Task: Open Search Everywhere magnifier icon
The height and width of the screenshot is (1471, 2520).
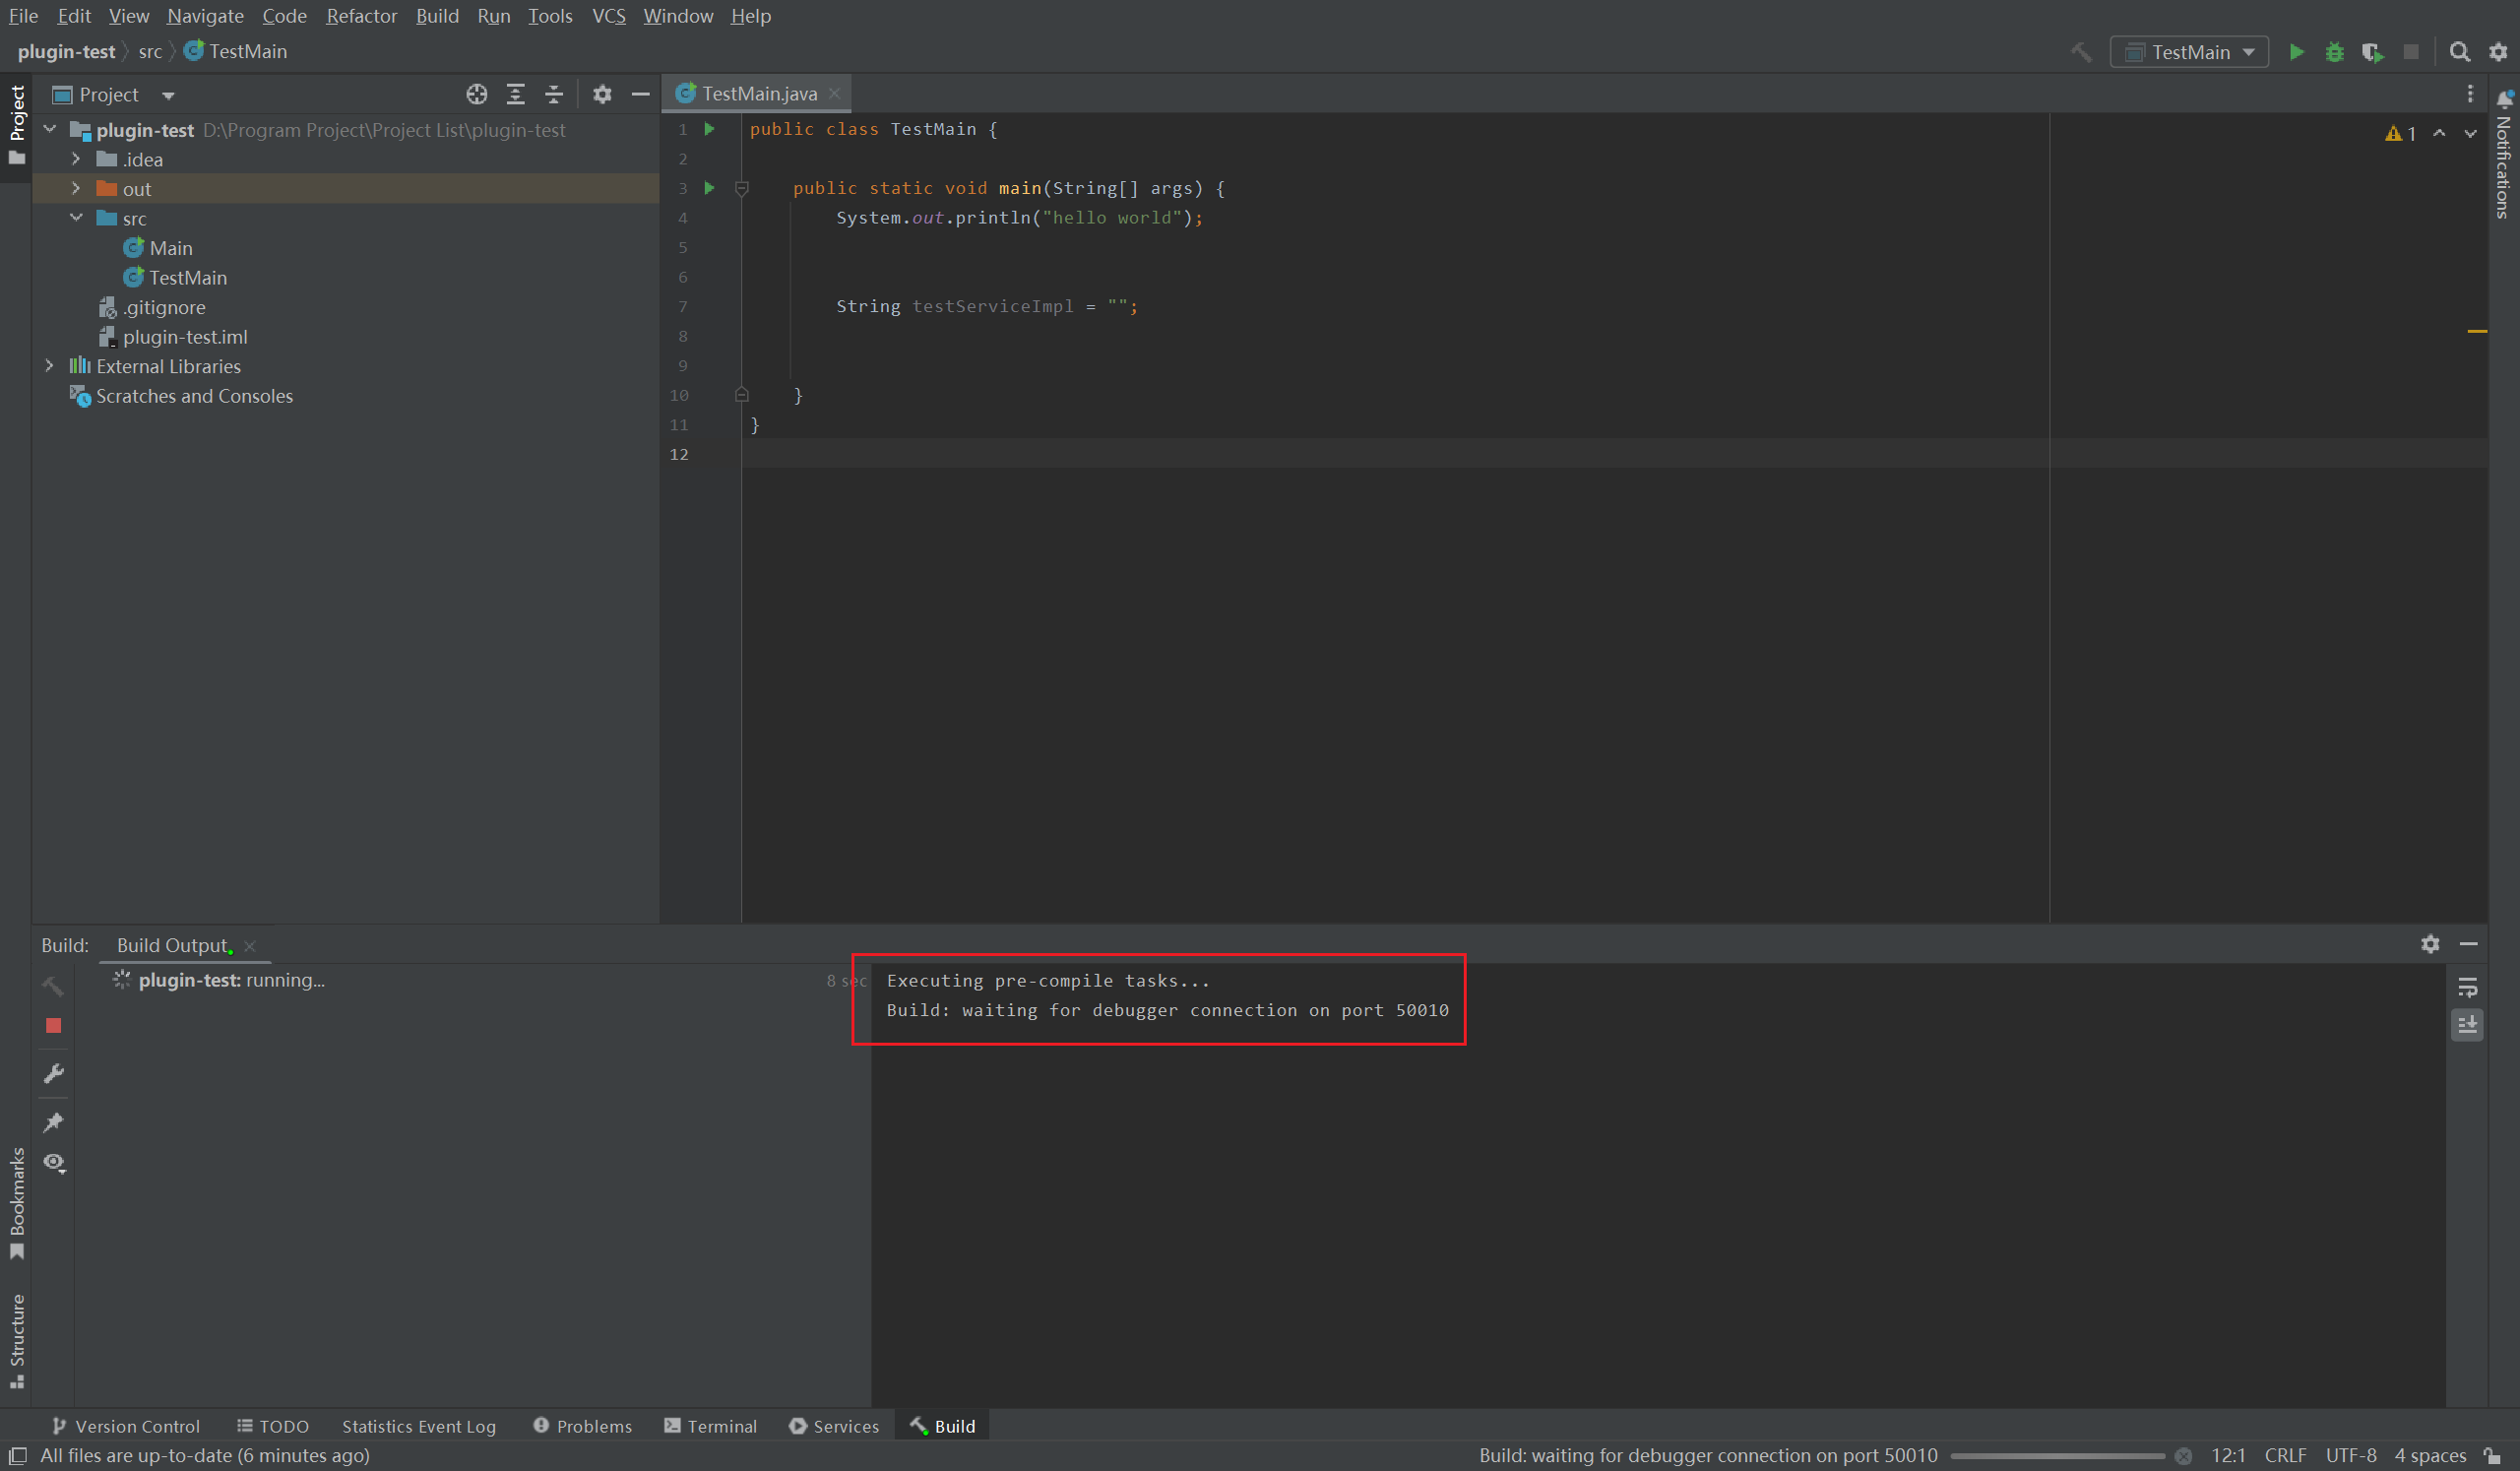Action: click(2461, 52)
